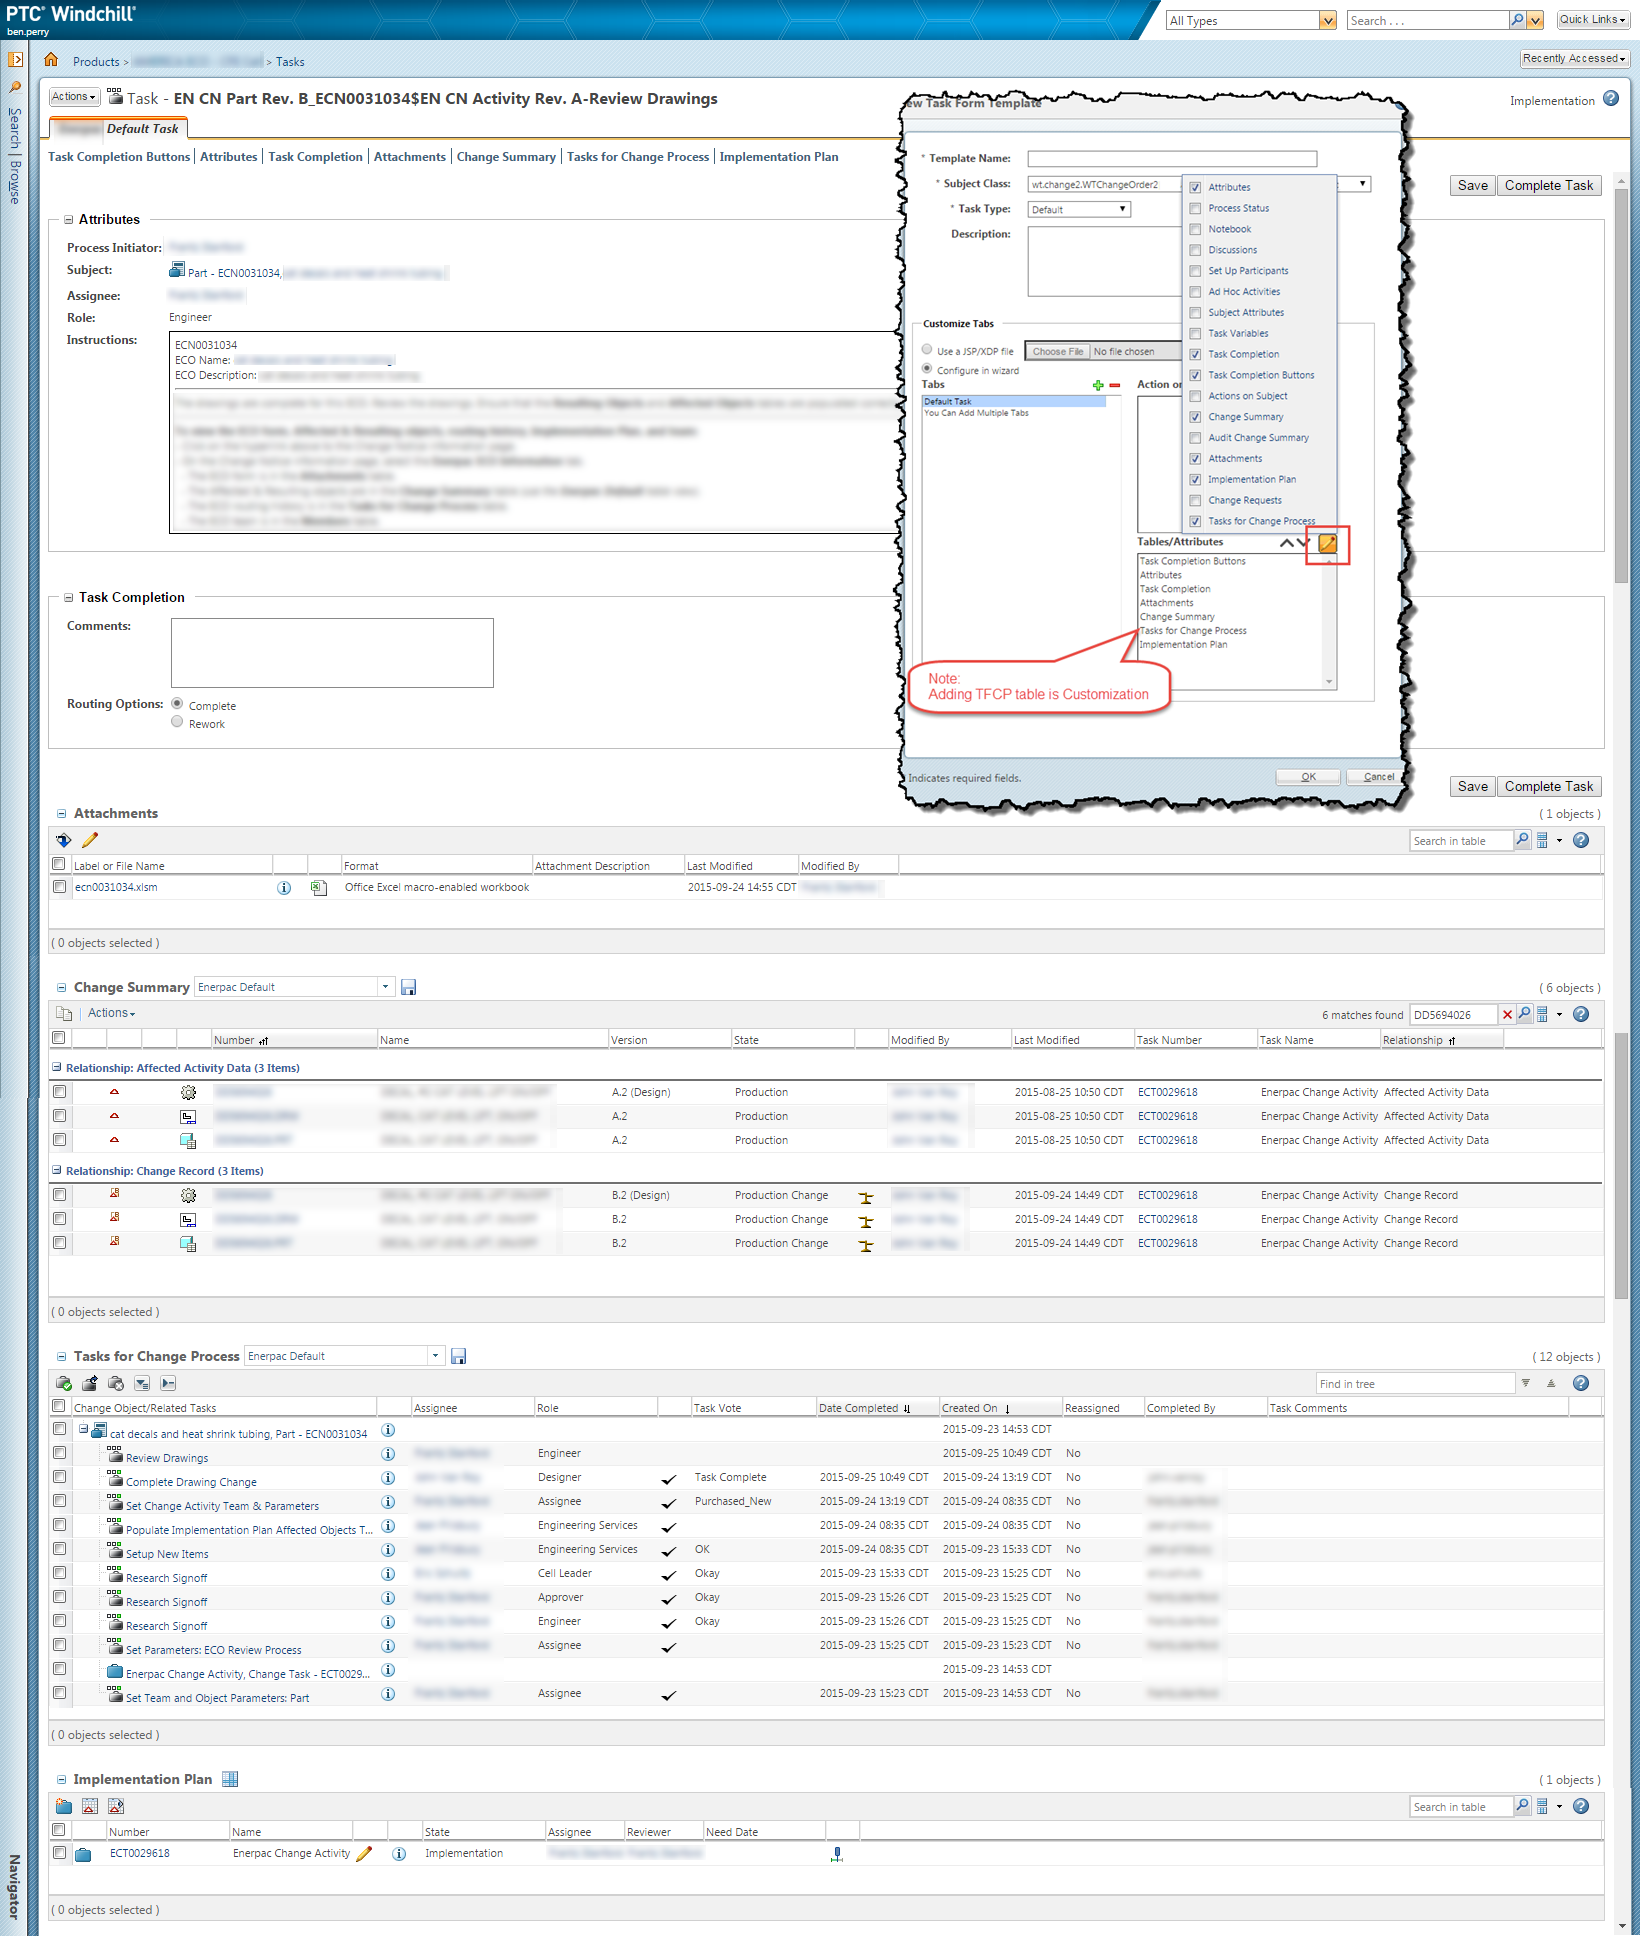The width and height of the screenshot is (1640, 1936).
Task: Select the Complete routing option
Action: [x=177, y=704]
